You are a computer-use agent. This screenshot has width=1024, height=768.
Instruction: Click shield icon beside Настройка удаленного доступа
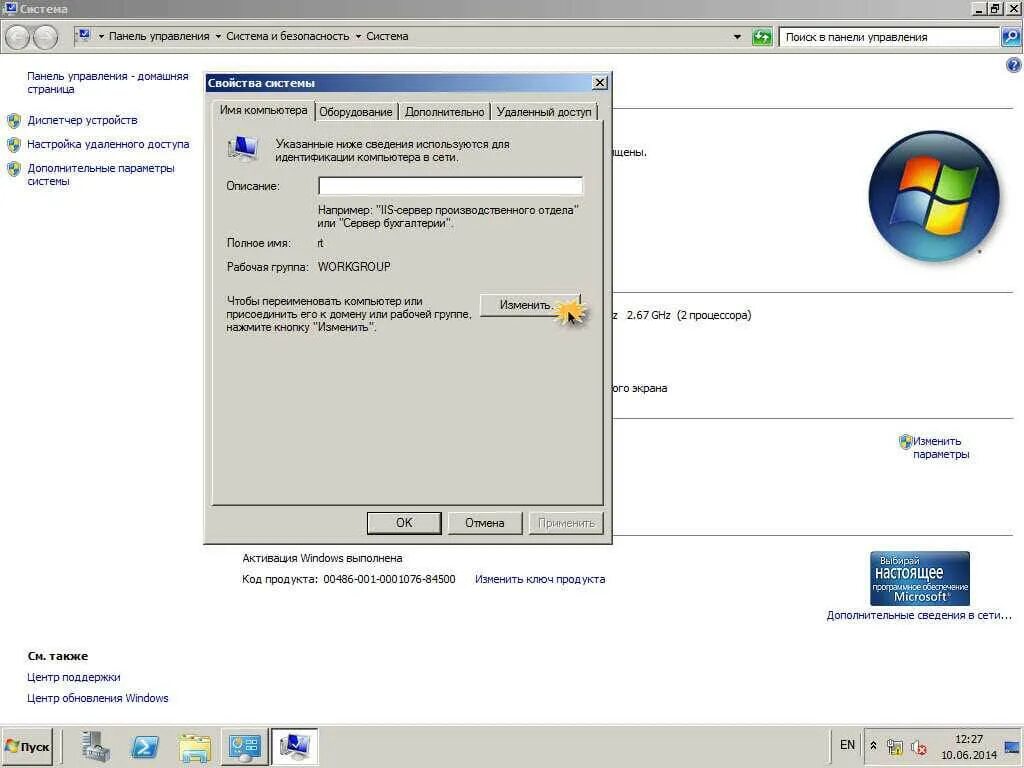click(x=14, y=144)
